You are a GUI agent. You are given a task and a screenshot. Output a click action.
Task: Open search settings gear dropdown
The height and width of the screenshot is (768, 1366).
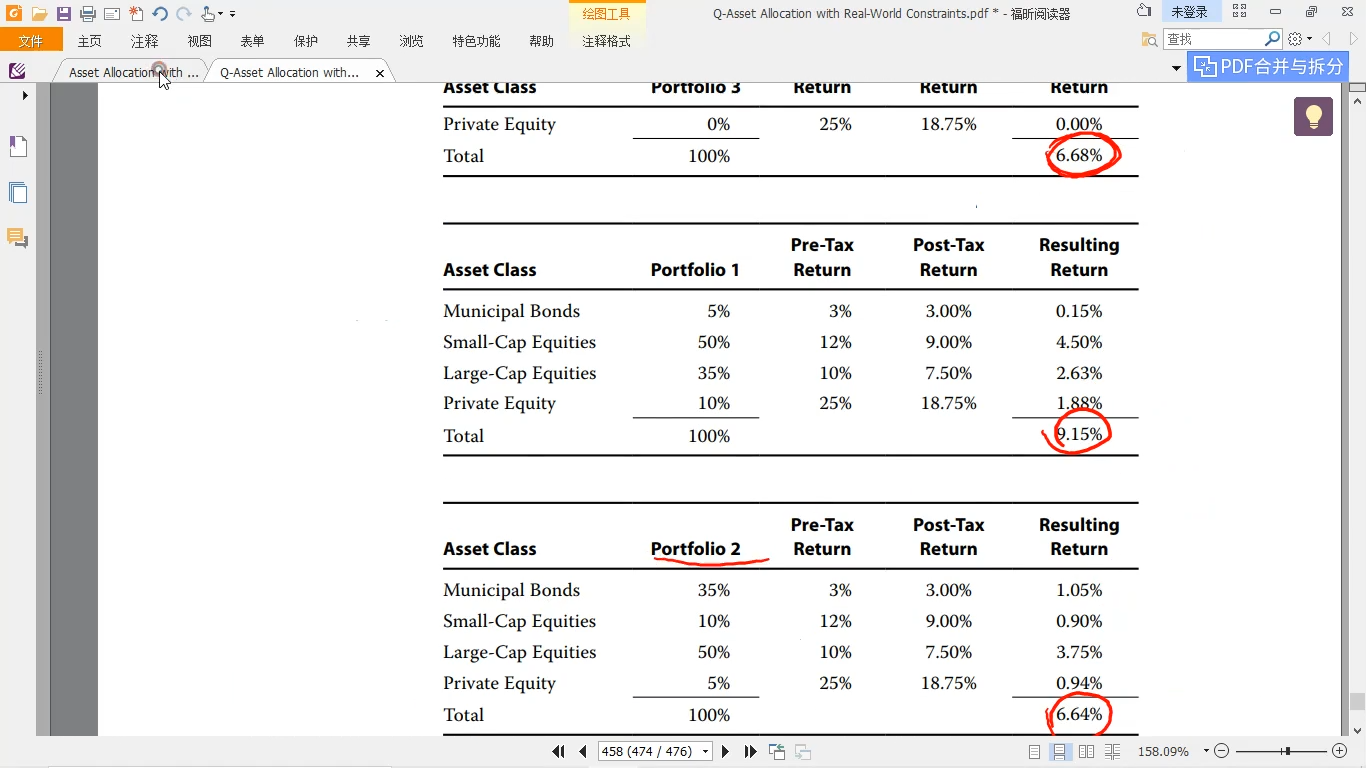click(x=1300, y=39)
